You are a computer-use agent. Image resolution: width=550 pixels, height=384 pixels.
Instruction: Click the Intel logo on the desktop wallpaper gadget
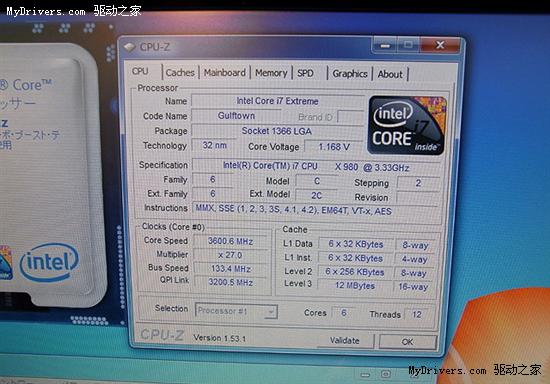(49, 262)
